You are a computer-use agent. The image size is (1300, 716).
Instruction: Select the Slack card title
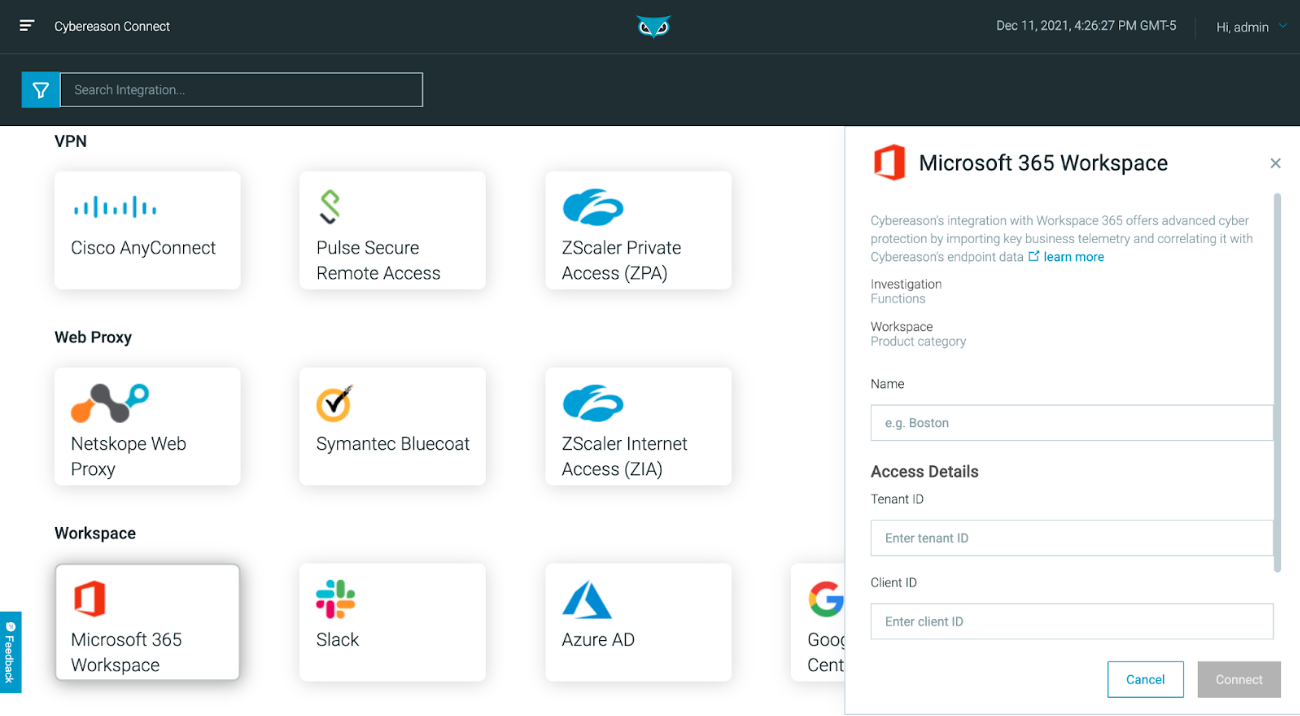click(x=337, y=640)
